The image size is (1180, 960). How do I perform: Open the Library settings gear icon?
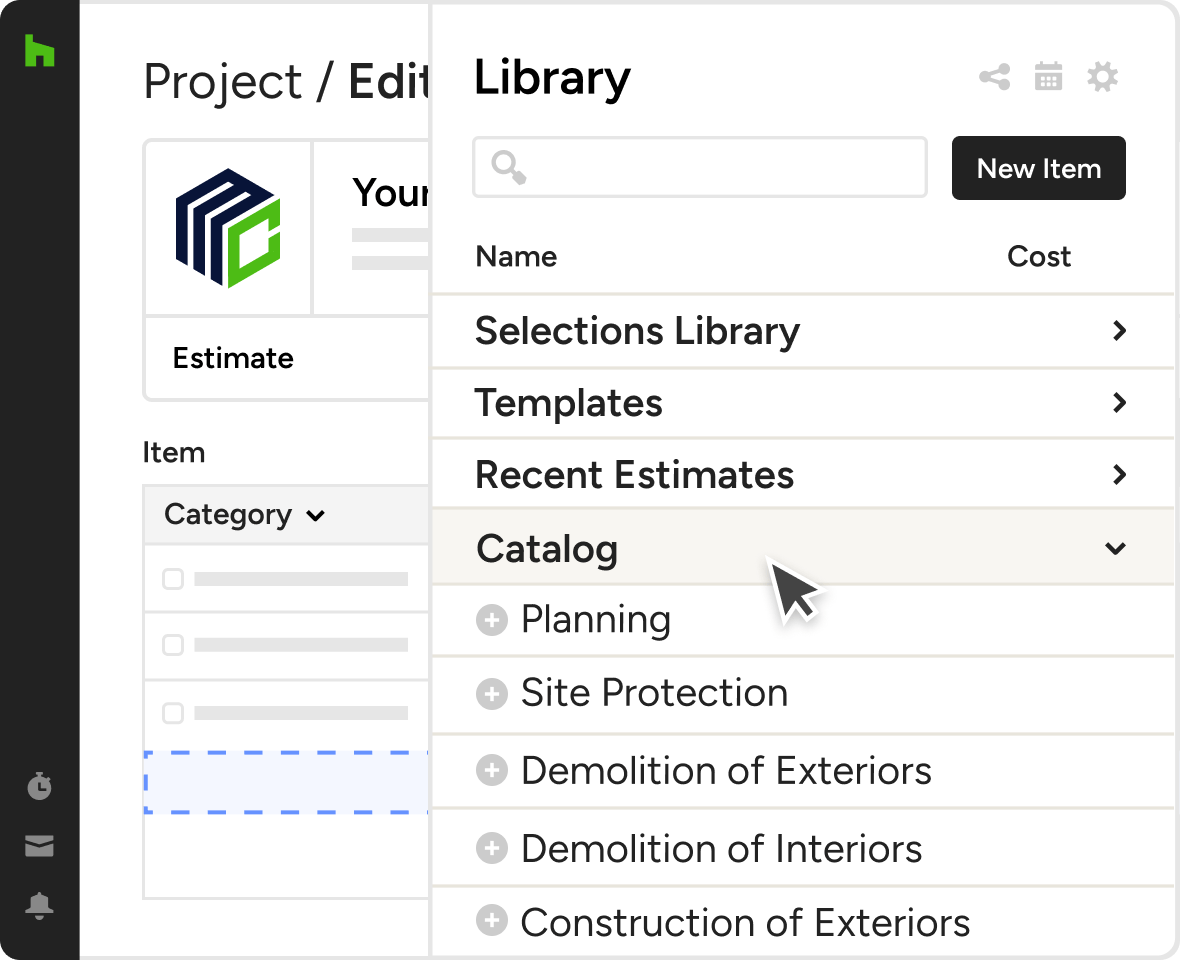pos(1102,77)
